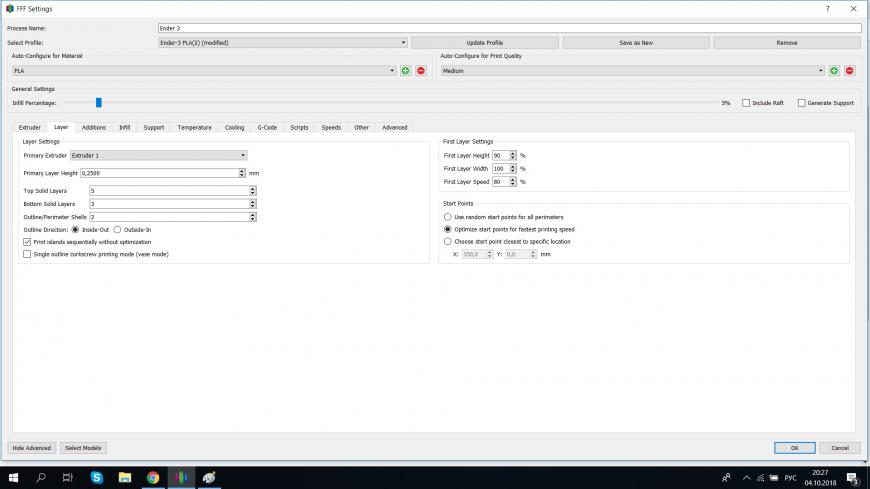This screenshot has height=489, width=870.
Task: Click the Process Name input field
Action: tap(509, 28)
